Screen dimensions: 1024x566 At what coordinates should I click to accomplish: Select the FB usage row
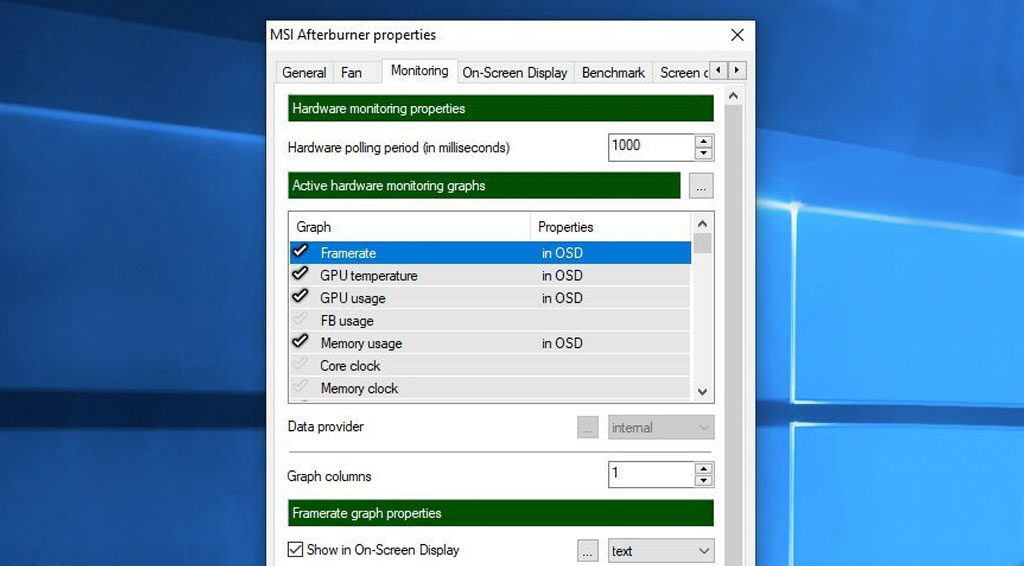tap(490, 321)
